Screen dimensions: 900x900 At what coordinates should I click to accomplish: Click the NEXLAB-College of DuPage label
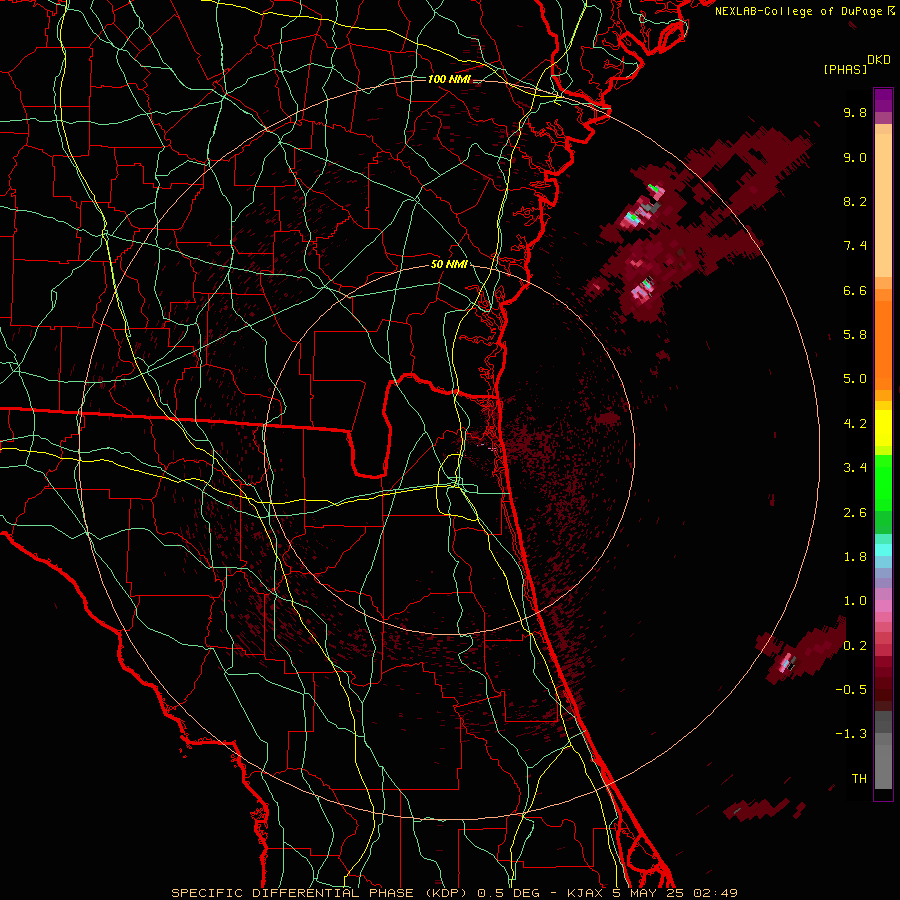click(x=798, y=11)
